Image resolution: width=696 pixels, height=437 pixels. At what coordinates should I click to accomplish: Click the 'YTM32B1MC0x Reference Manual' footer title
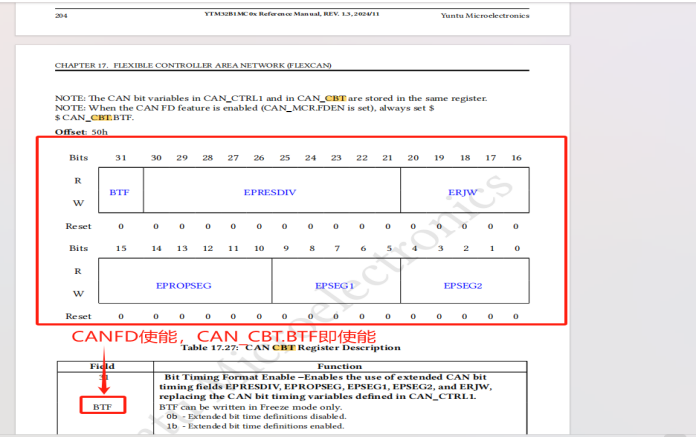[x=292, y=14]
